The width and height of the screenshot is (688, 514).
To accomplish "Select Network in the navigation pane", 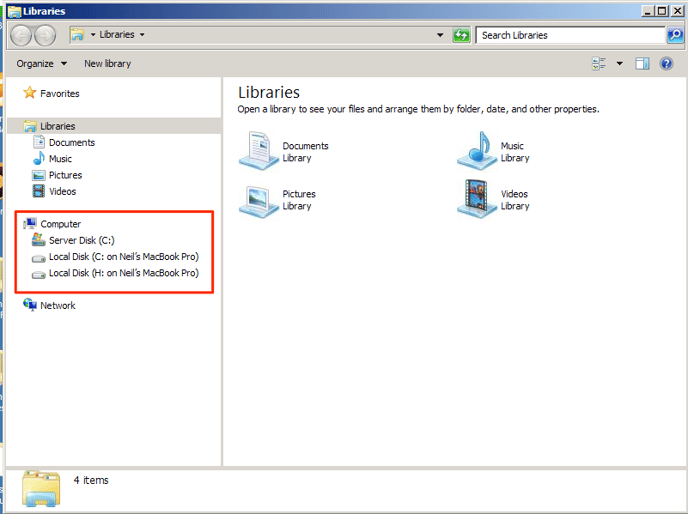I will pyautogui.click(x=57, y=306).
